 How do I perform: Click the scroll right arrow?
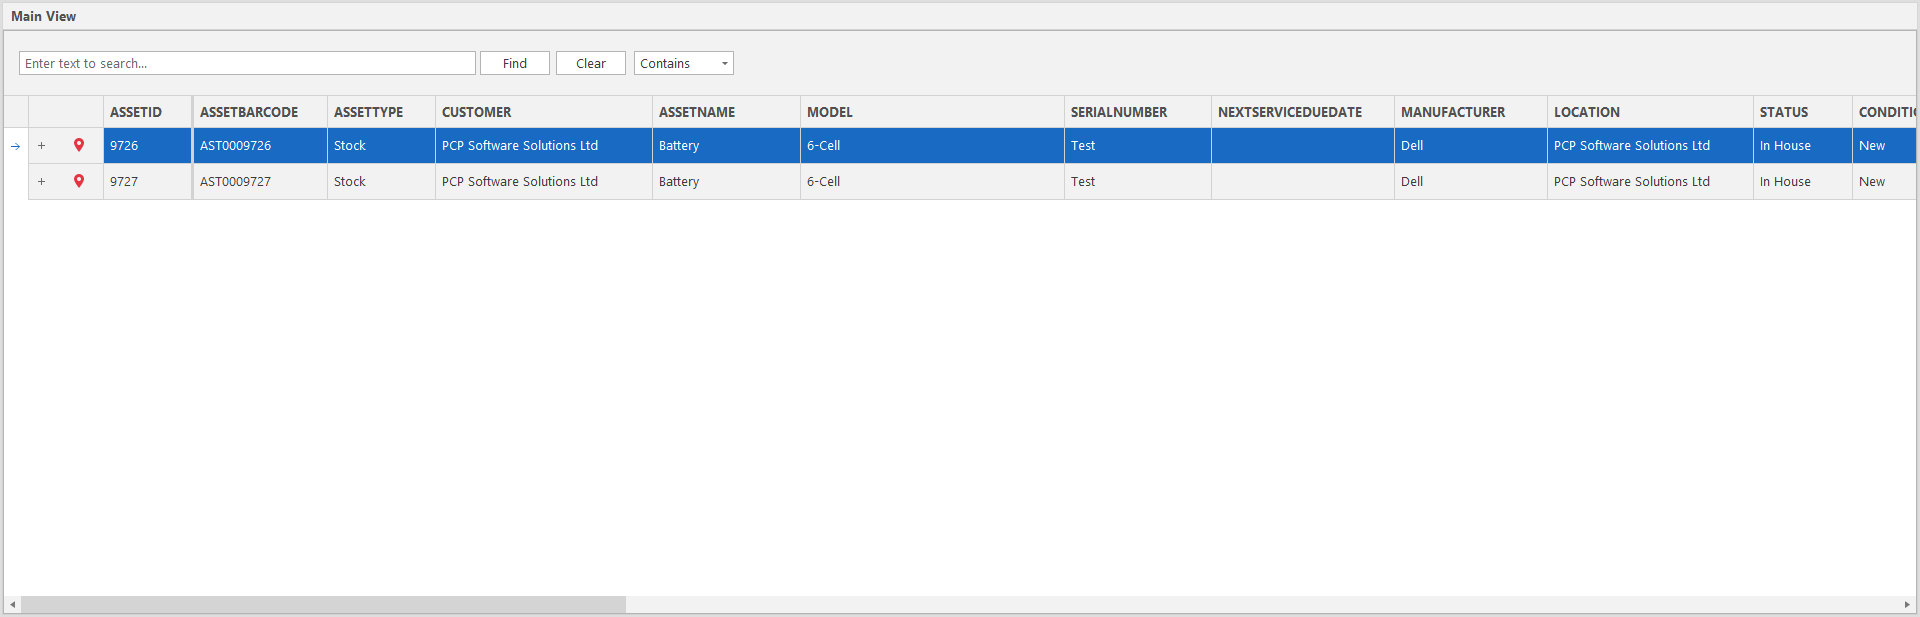[1907, 605]
